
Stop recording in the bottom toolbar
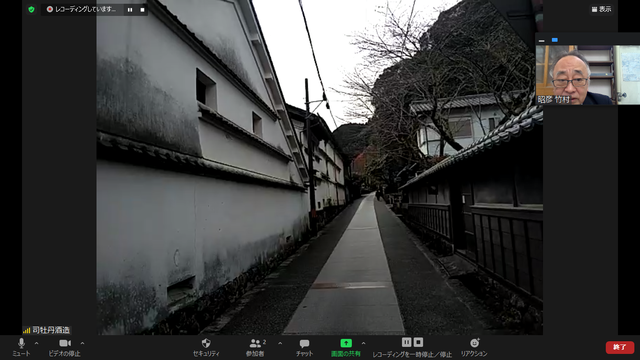coord(418,342)
